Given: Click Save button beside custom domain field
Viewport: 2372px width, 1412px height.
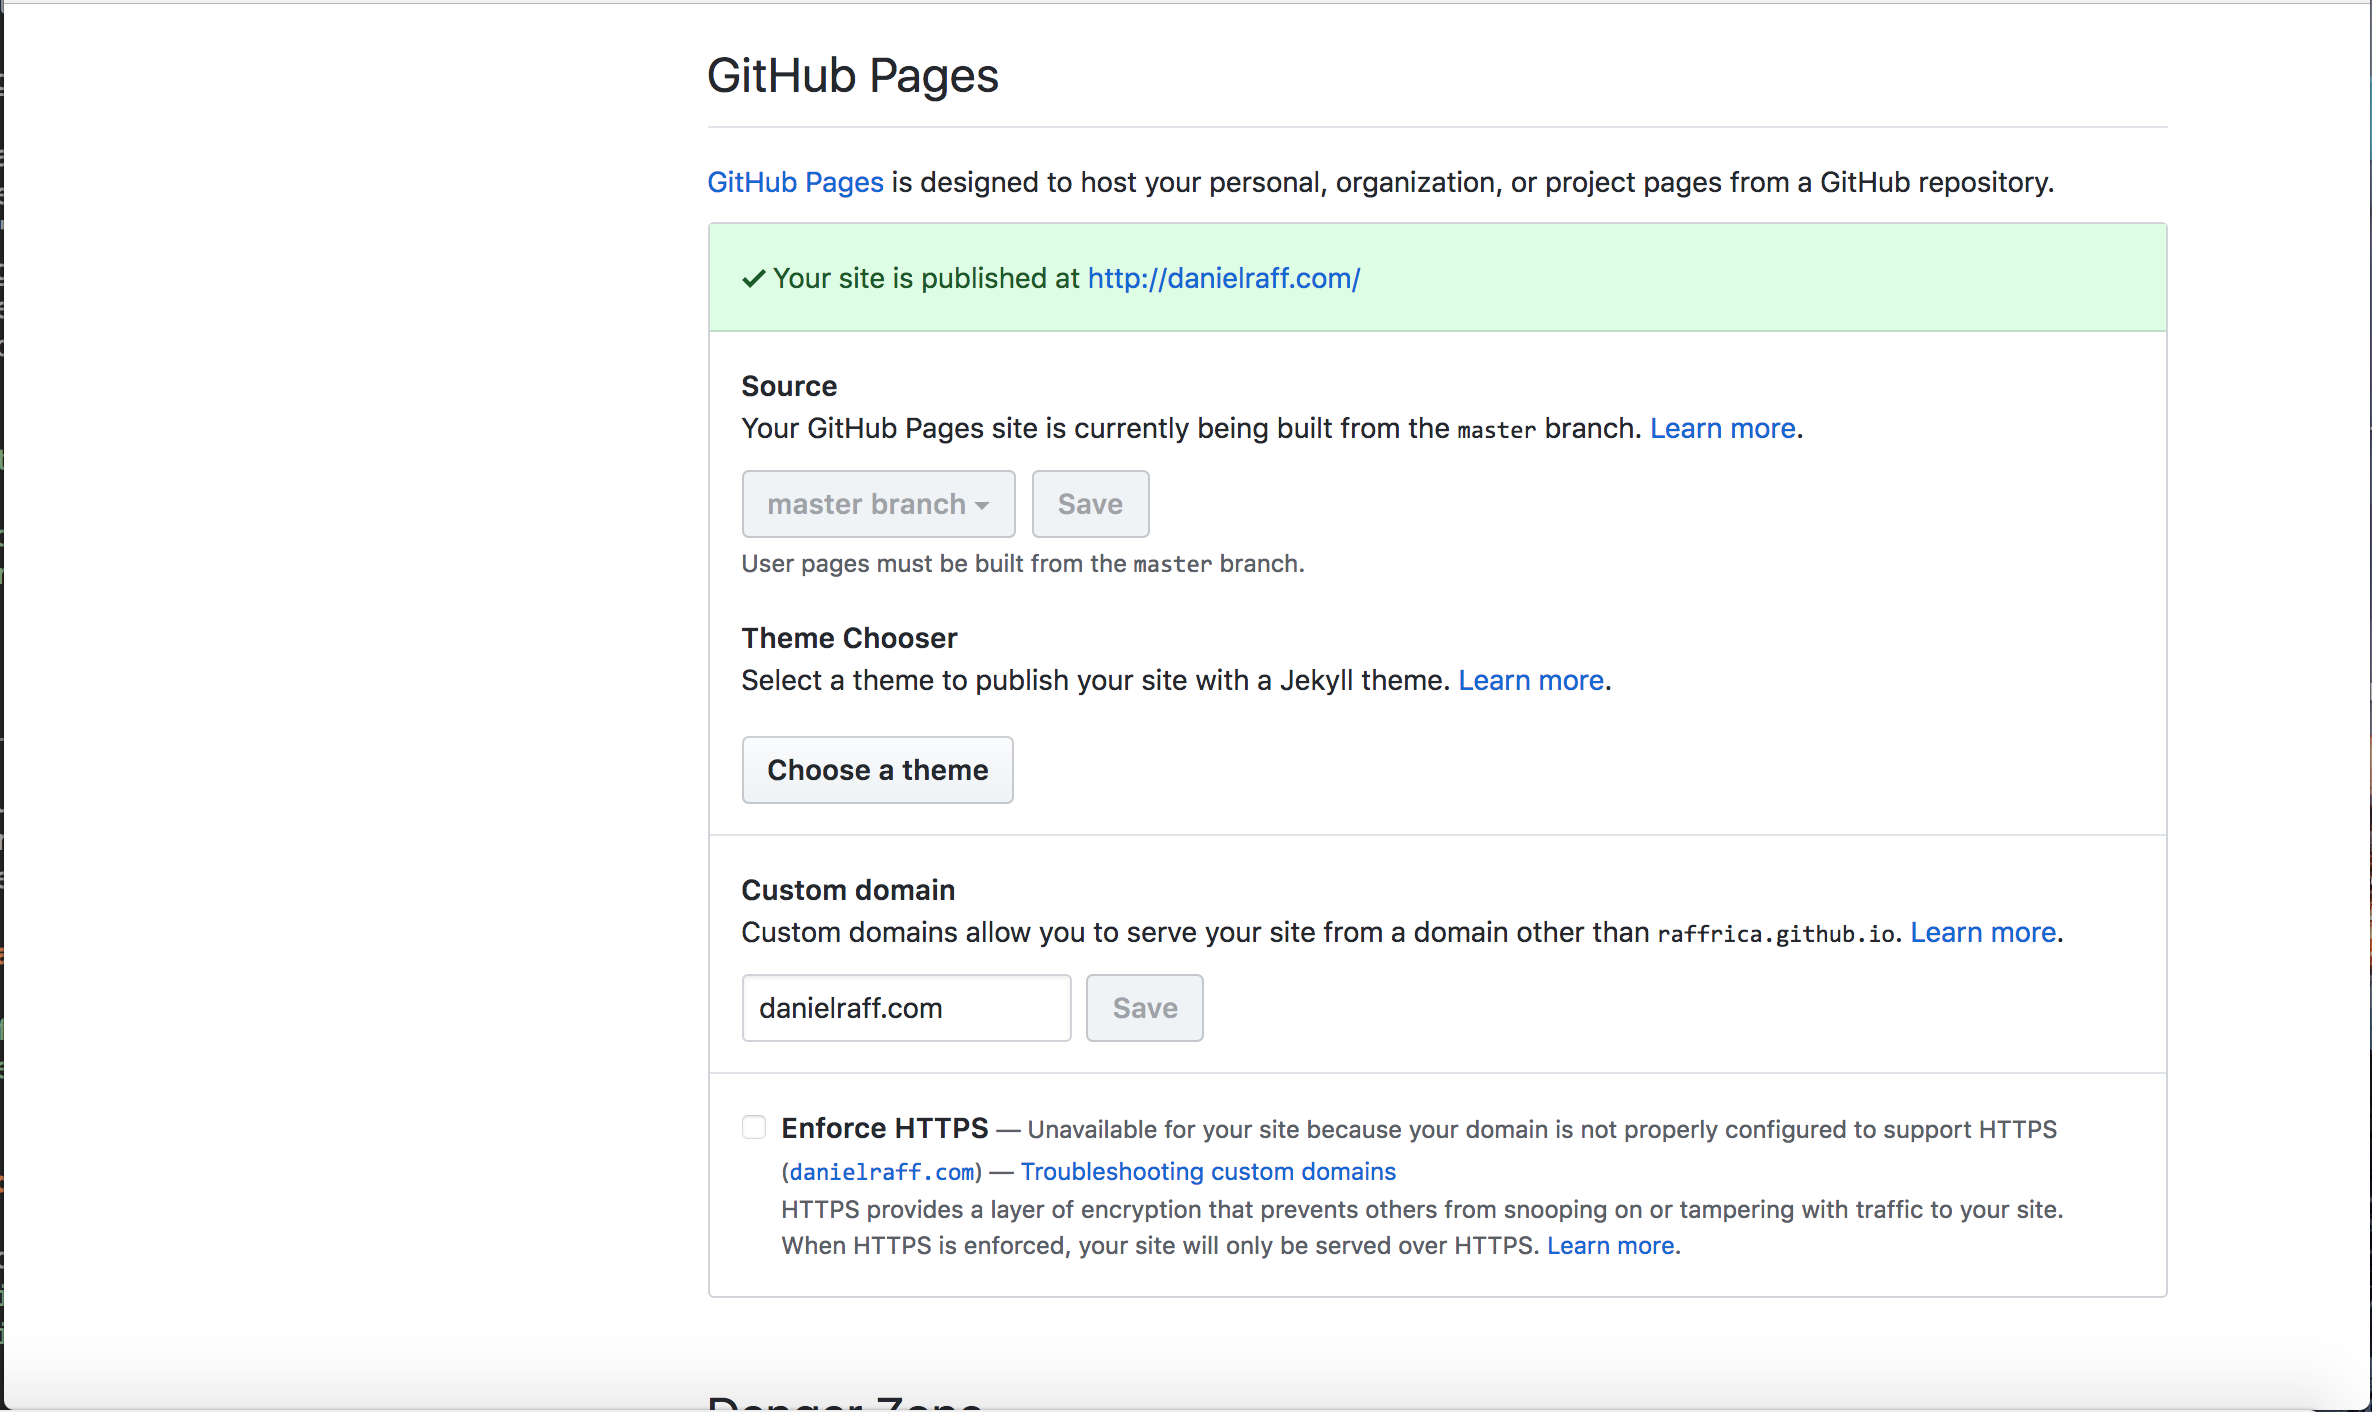Looking at the screenshot, I should point(1144,1008).
